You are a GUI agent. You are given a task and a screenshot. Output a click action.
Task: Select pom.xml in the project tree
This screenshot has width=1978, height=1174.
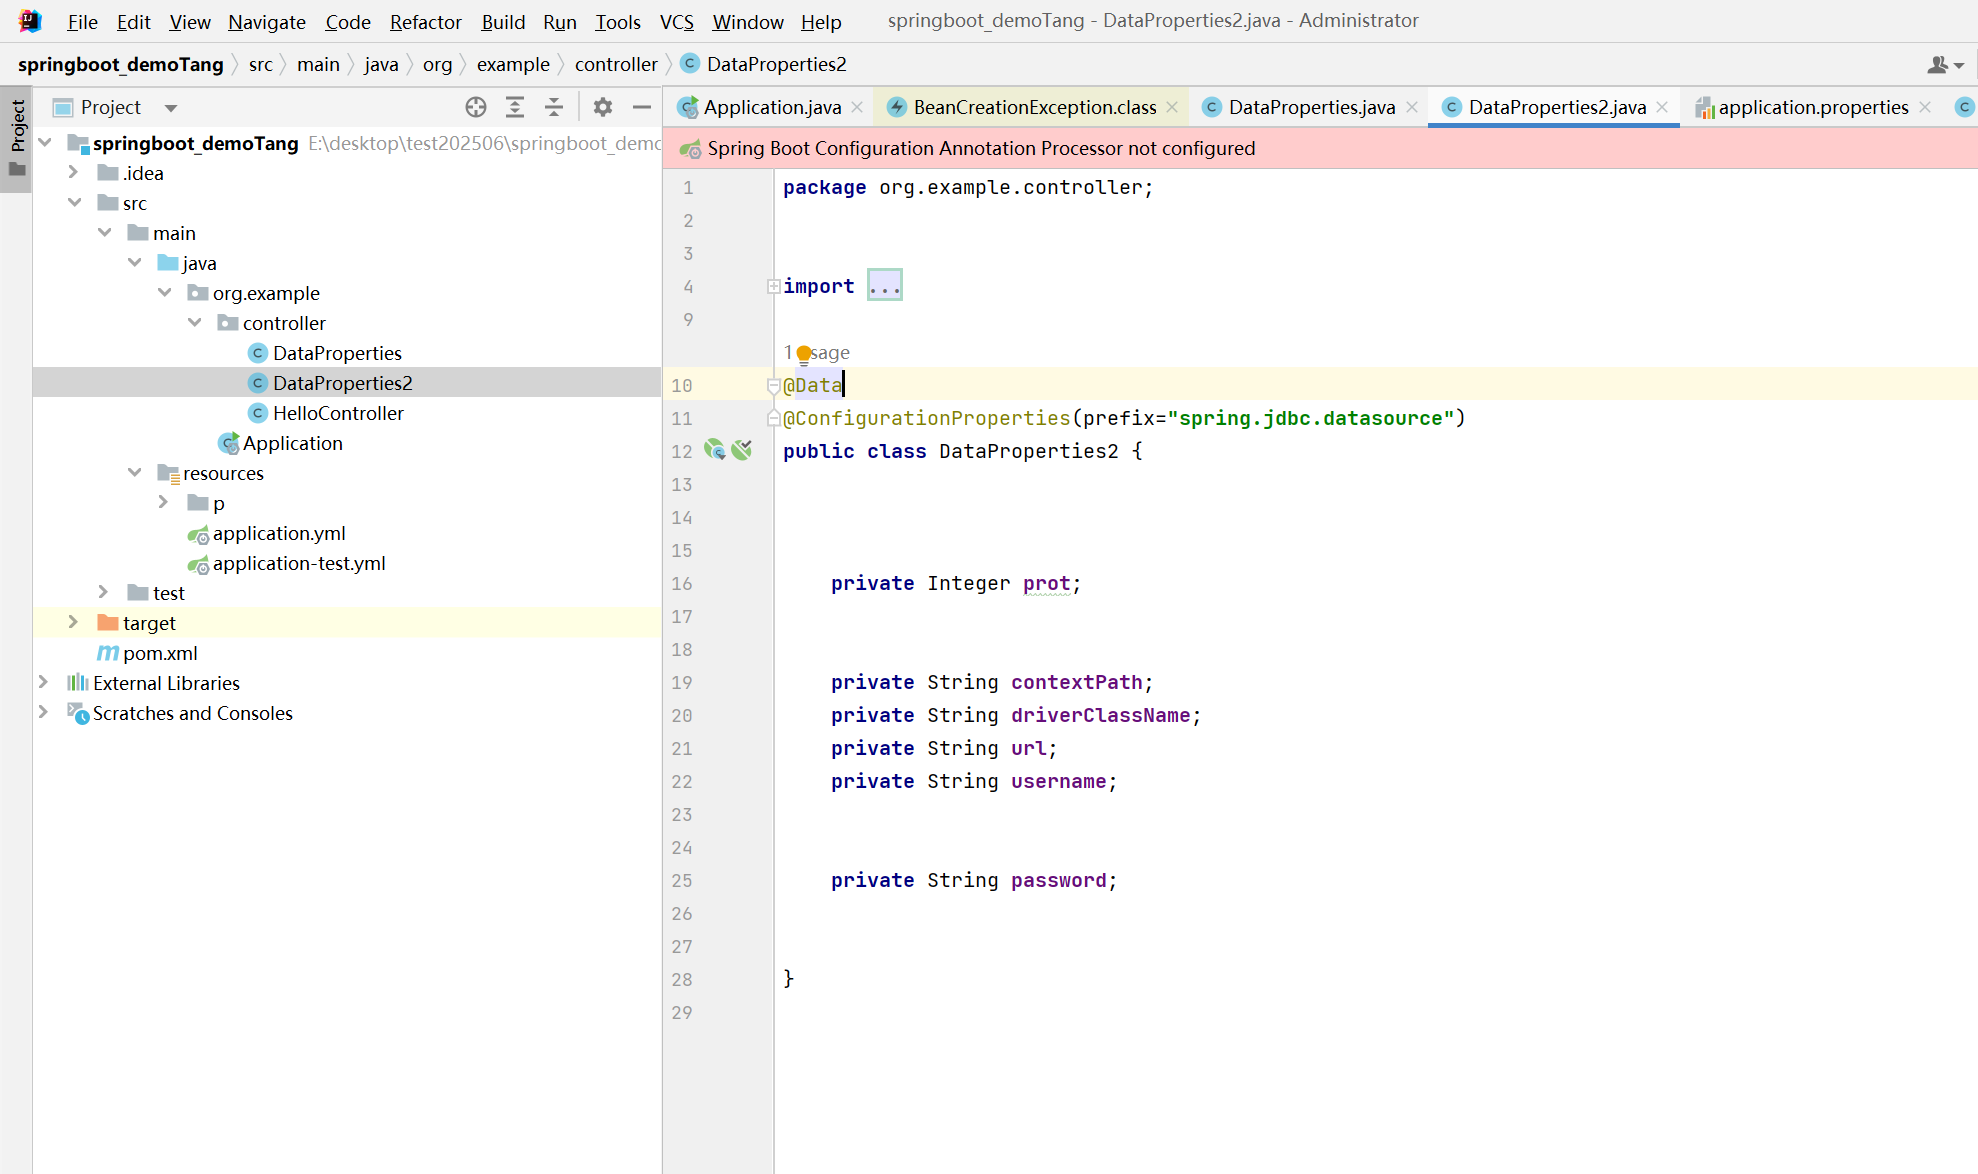[x=160, y=653]
